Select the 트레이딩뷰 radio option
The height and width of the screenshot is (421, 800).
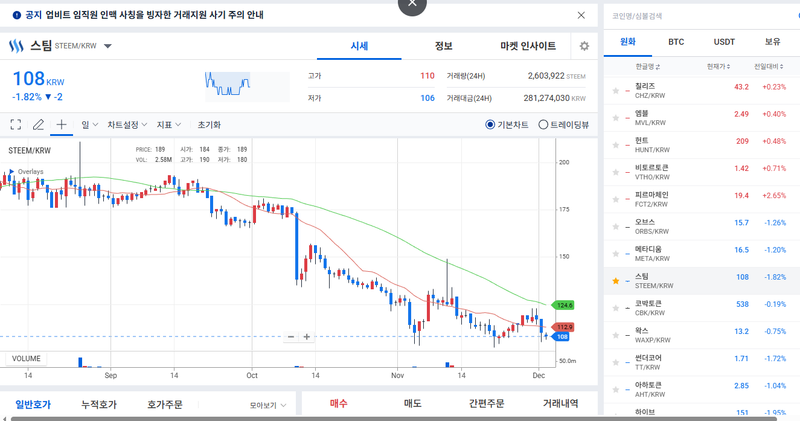pyautogui.click(x=543, y=125)
